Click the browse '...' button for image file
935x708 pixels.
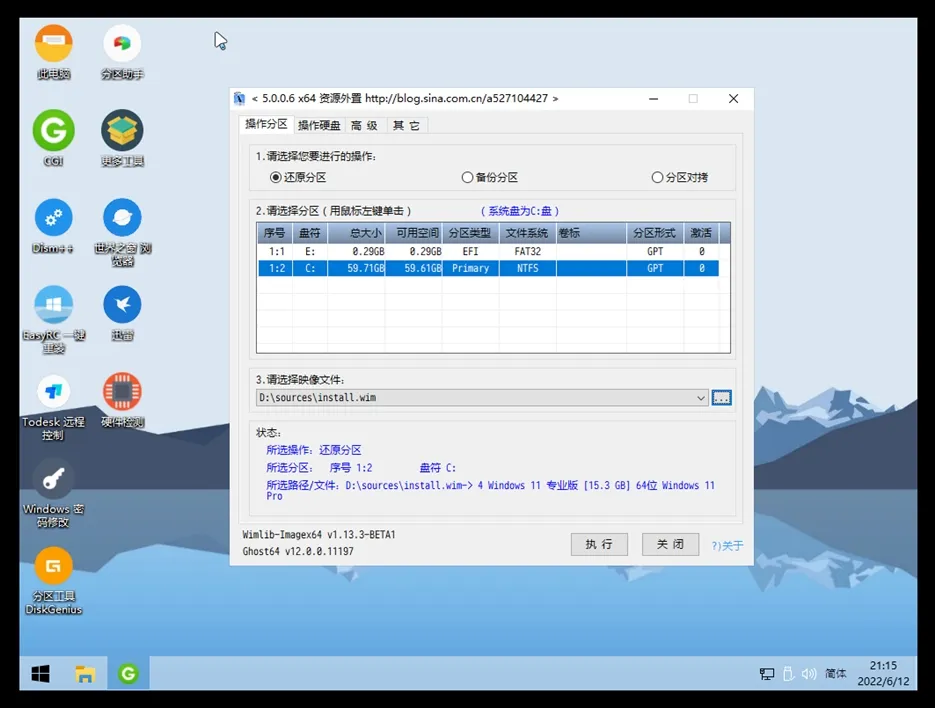(x=721, y=398)
